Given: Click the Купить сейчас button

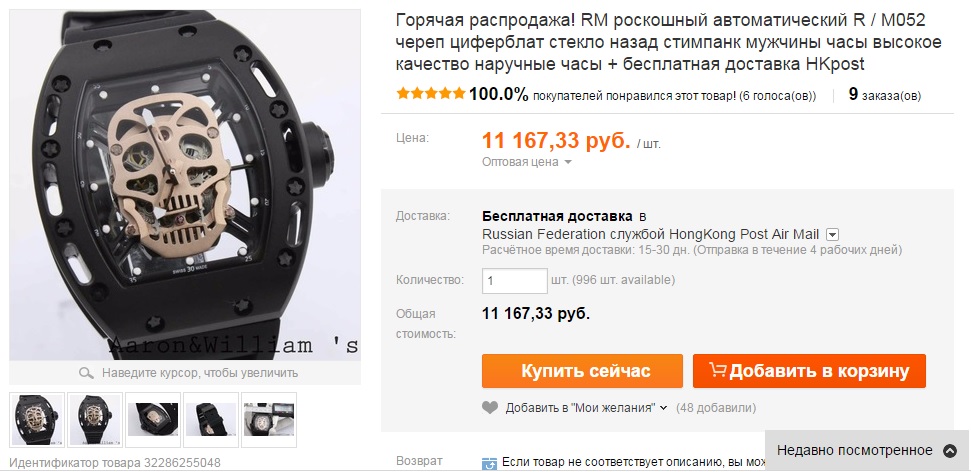Looking at the screenshot, I should 582,371.
